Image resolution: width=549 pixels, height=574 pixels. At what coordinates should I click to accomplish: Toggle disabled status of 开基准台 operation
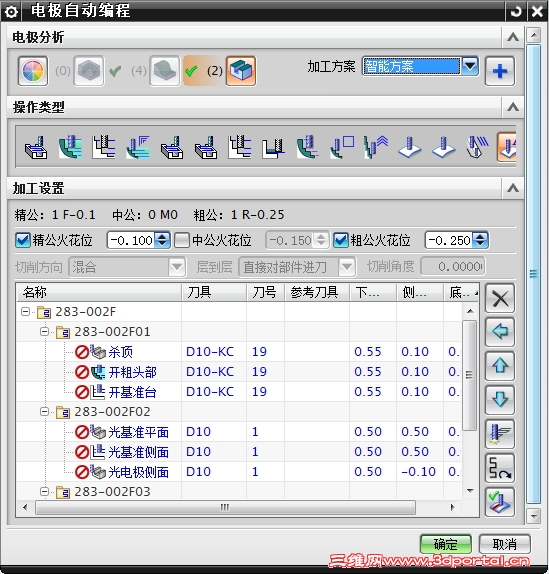point(82,392)
